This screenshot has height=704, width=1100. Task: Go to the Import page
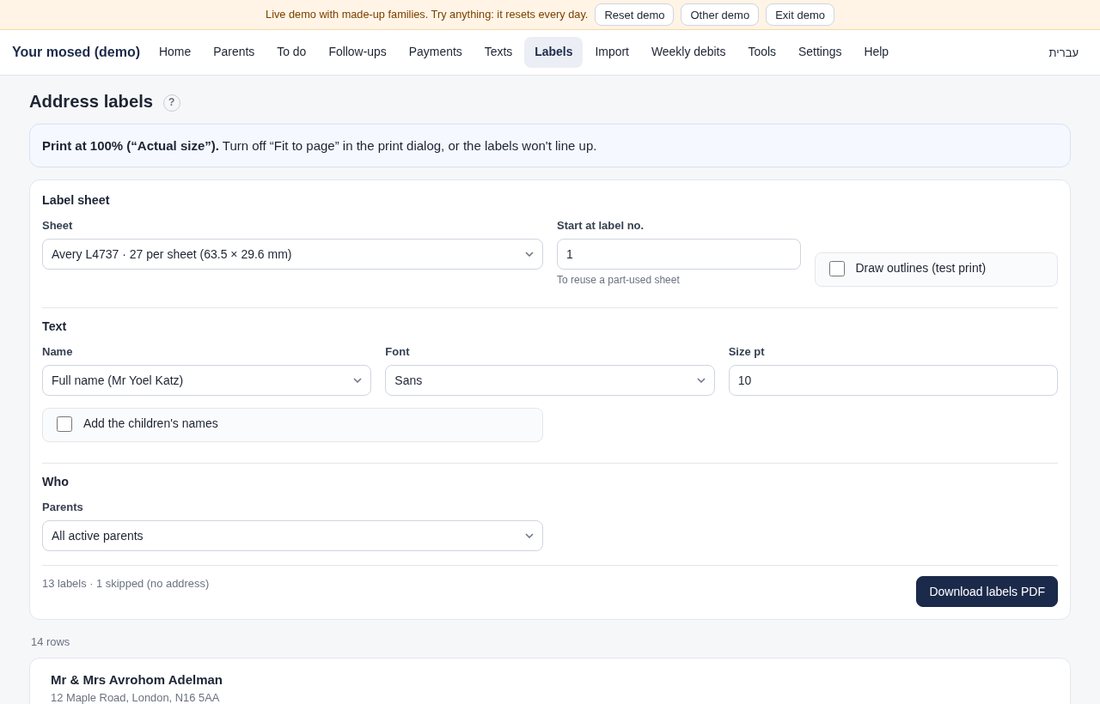[x=612, y=52]
